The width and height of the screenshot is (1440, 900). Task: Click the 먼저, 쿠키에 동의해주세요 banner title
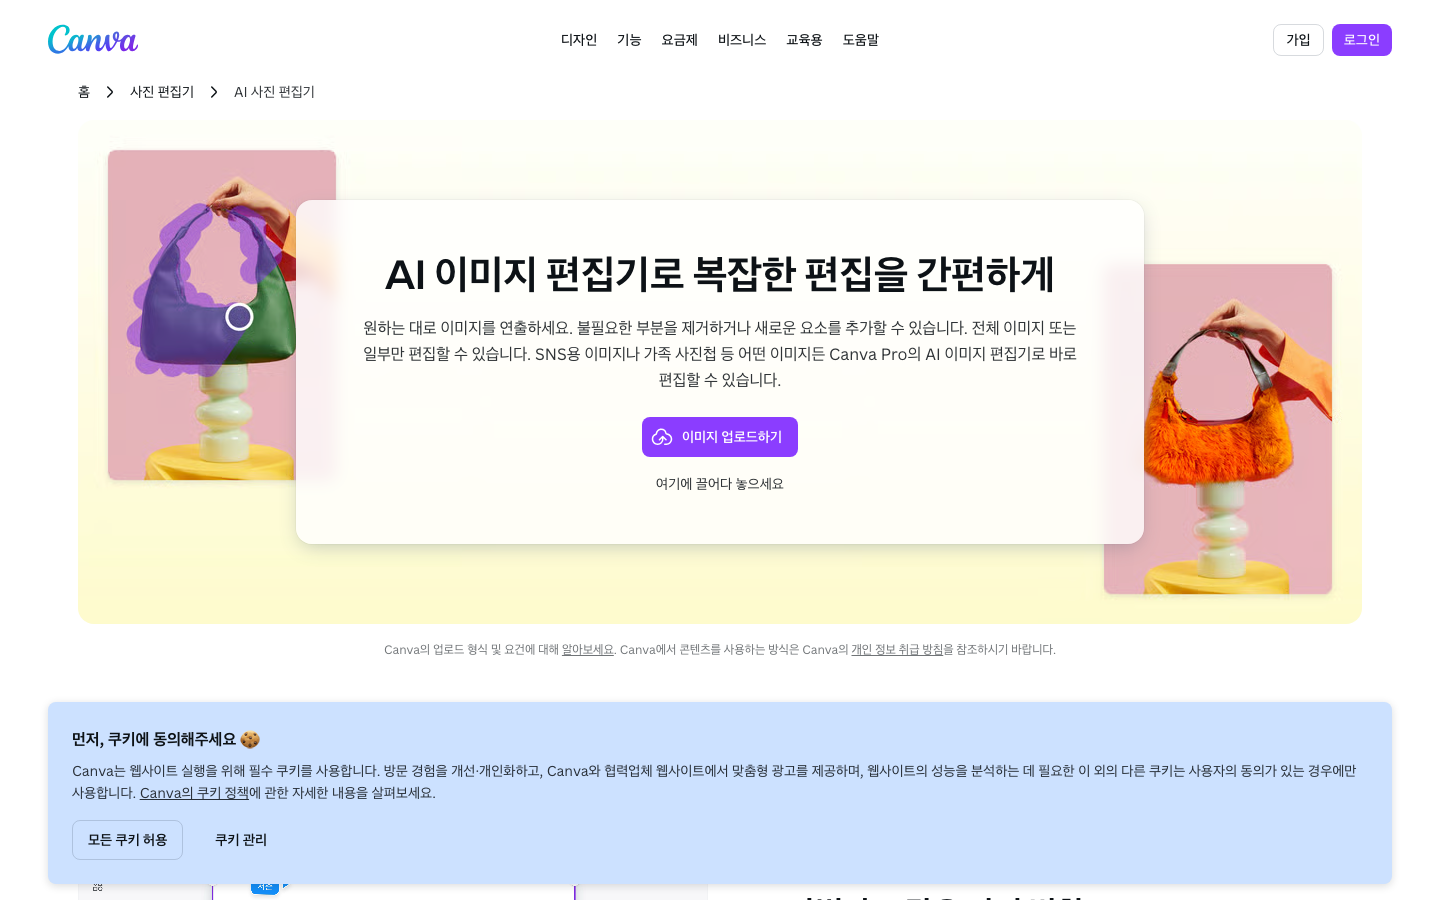coord(166,739)
